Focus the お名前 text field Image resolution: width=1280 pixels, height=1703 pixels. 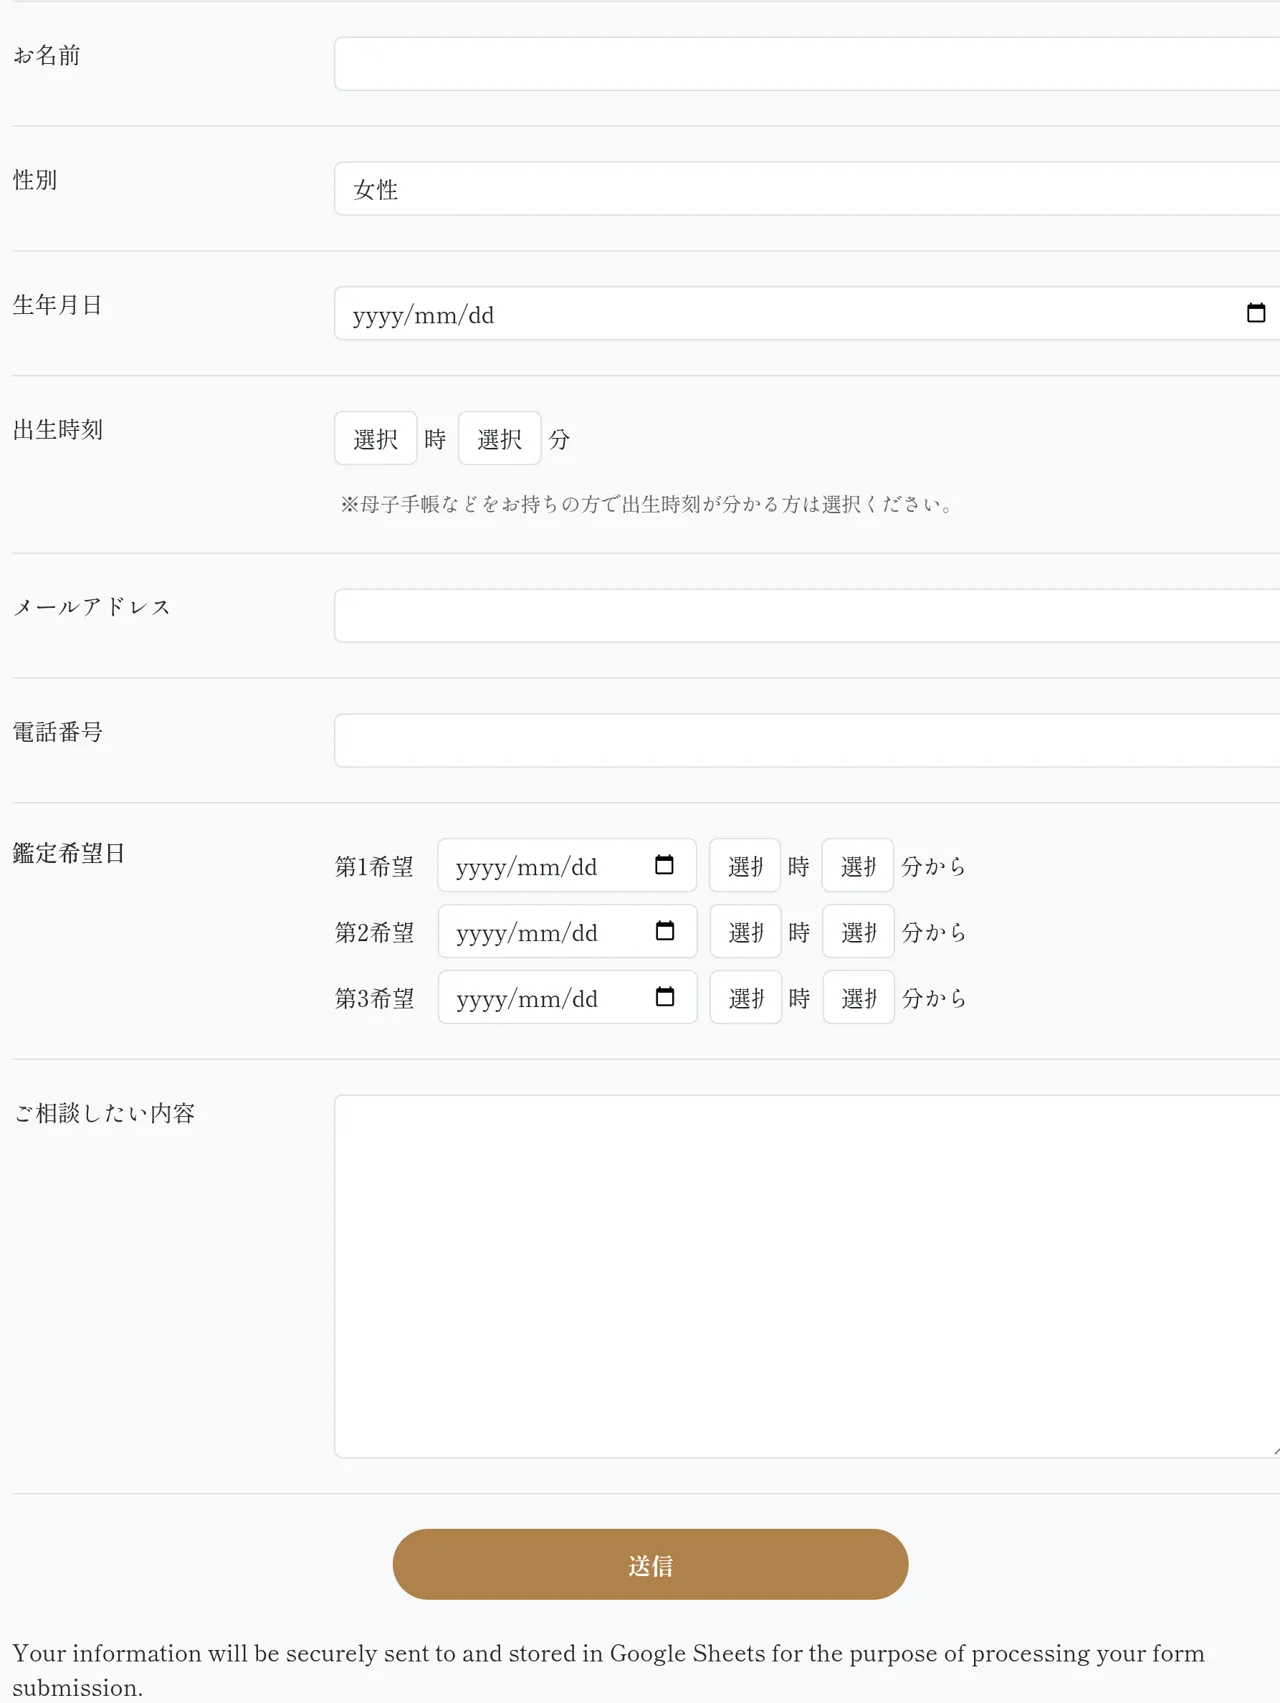807,64
